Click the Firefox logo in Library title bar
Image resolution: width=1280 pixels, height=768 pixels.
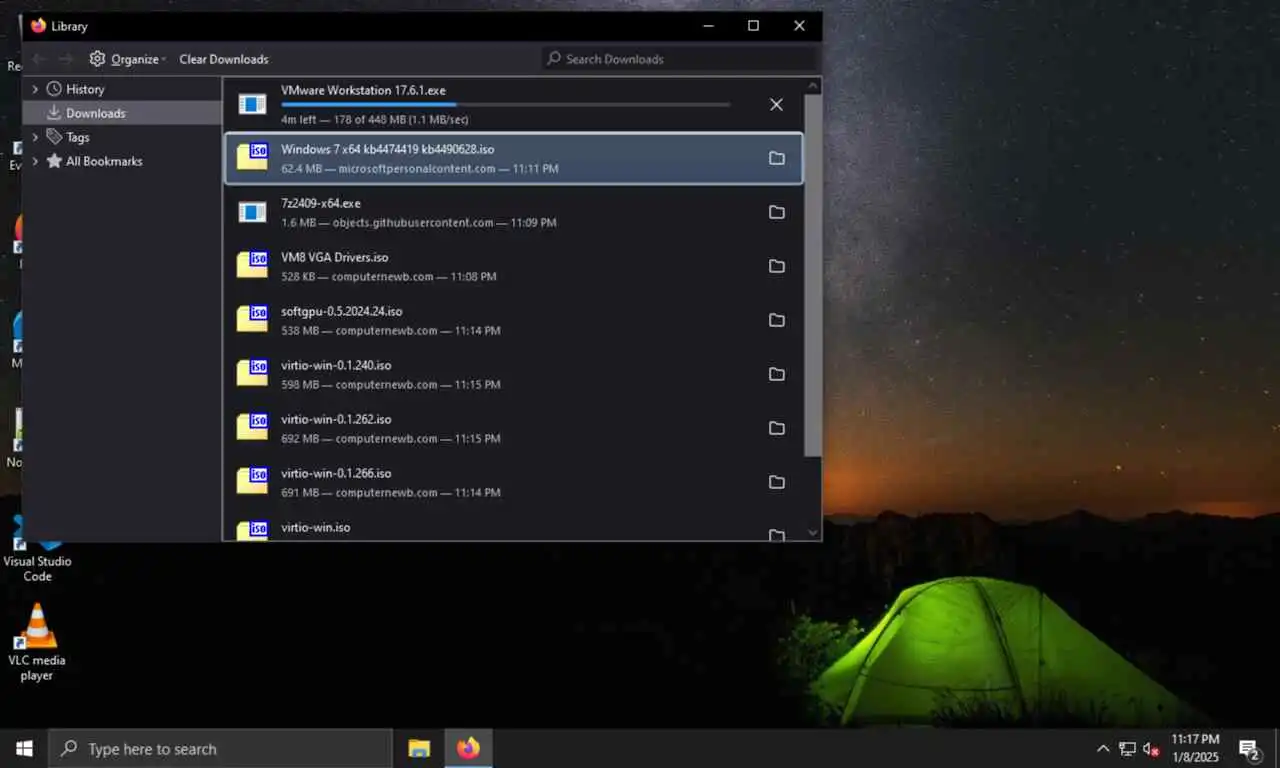[39, 26]
